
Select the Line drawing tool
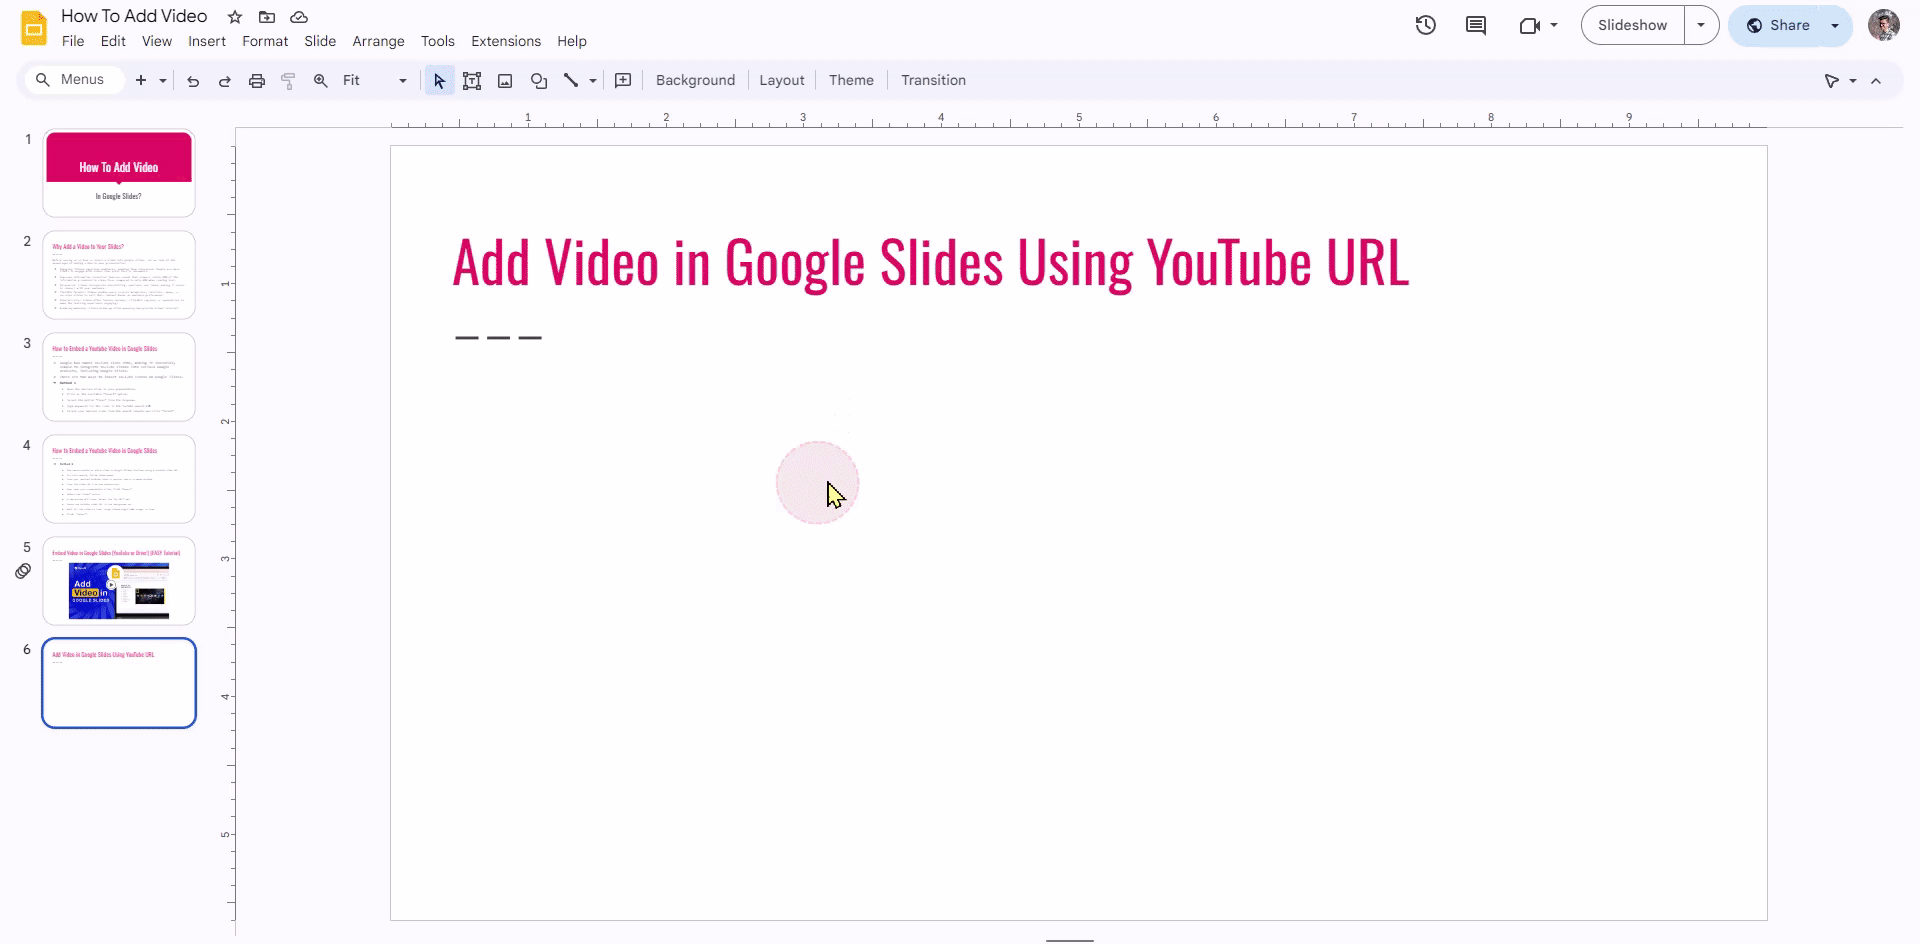572,80
